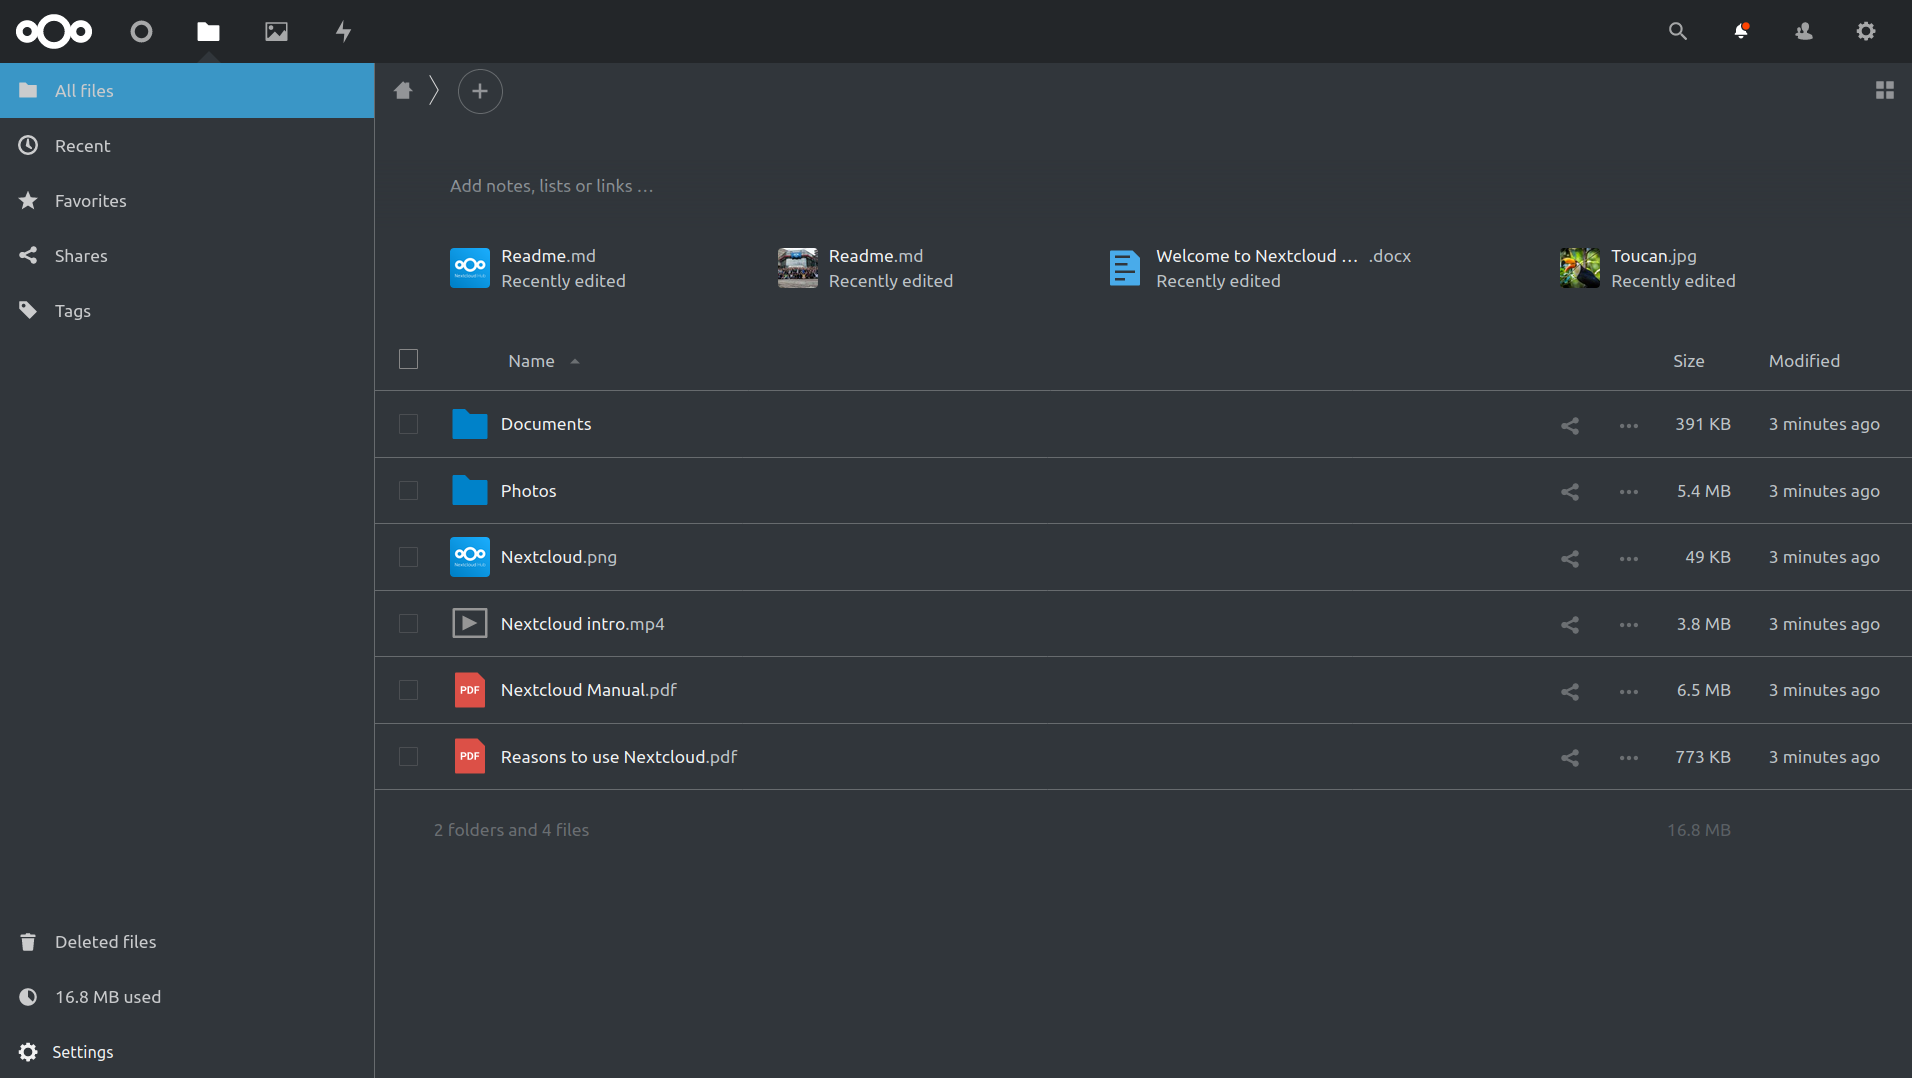The image size is (1912, 1078).
Task: Expand Settings at sidebar bottom
Action: (x=187, y=1051)
